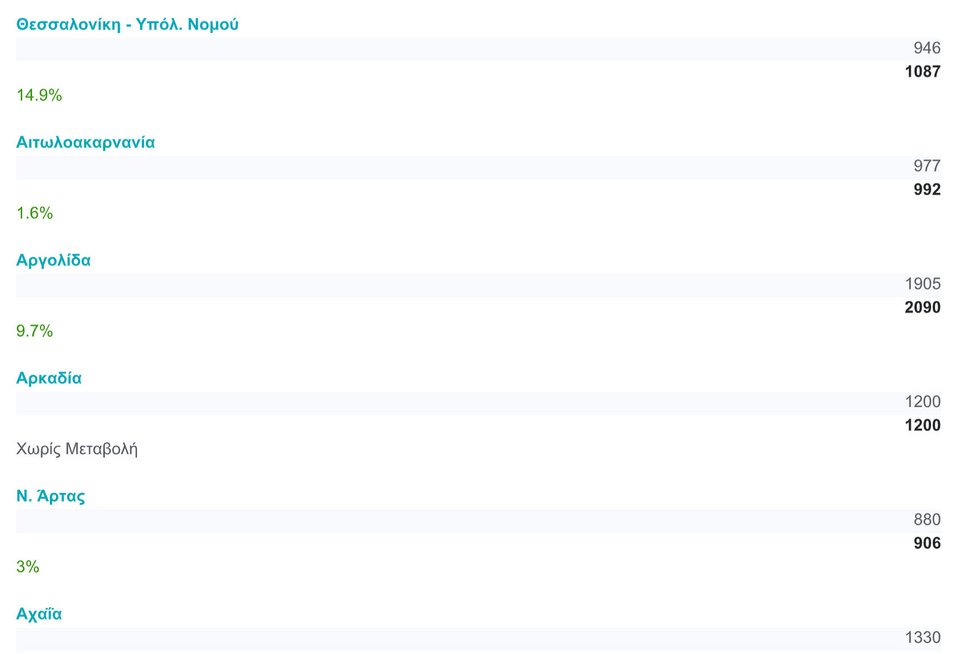This screenshot has width=960, height=654.
Task: Select the 9.7% change text
Action: 34,331
